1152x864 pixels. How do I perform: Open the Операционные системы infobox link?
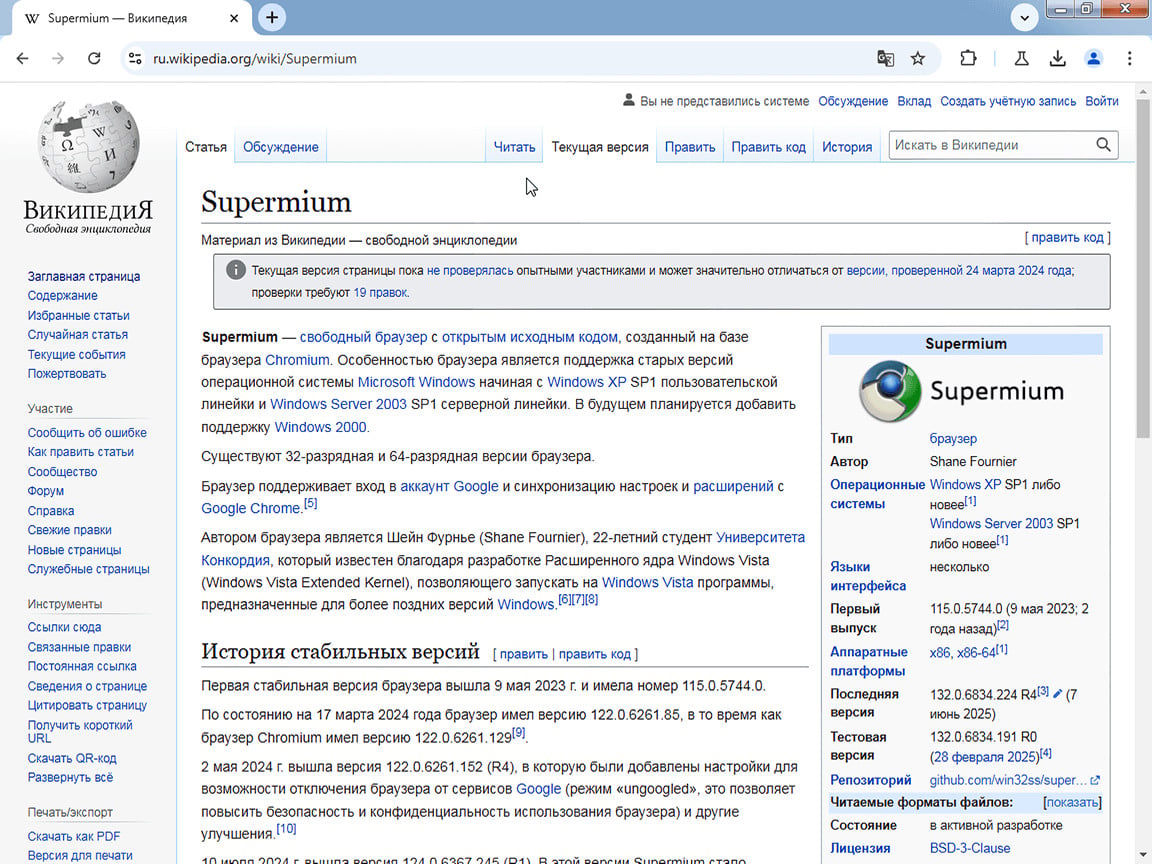click(x=877, y=494)
